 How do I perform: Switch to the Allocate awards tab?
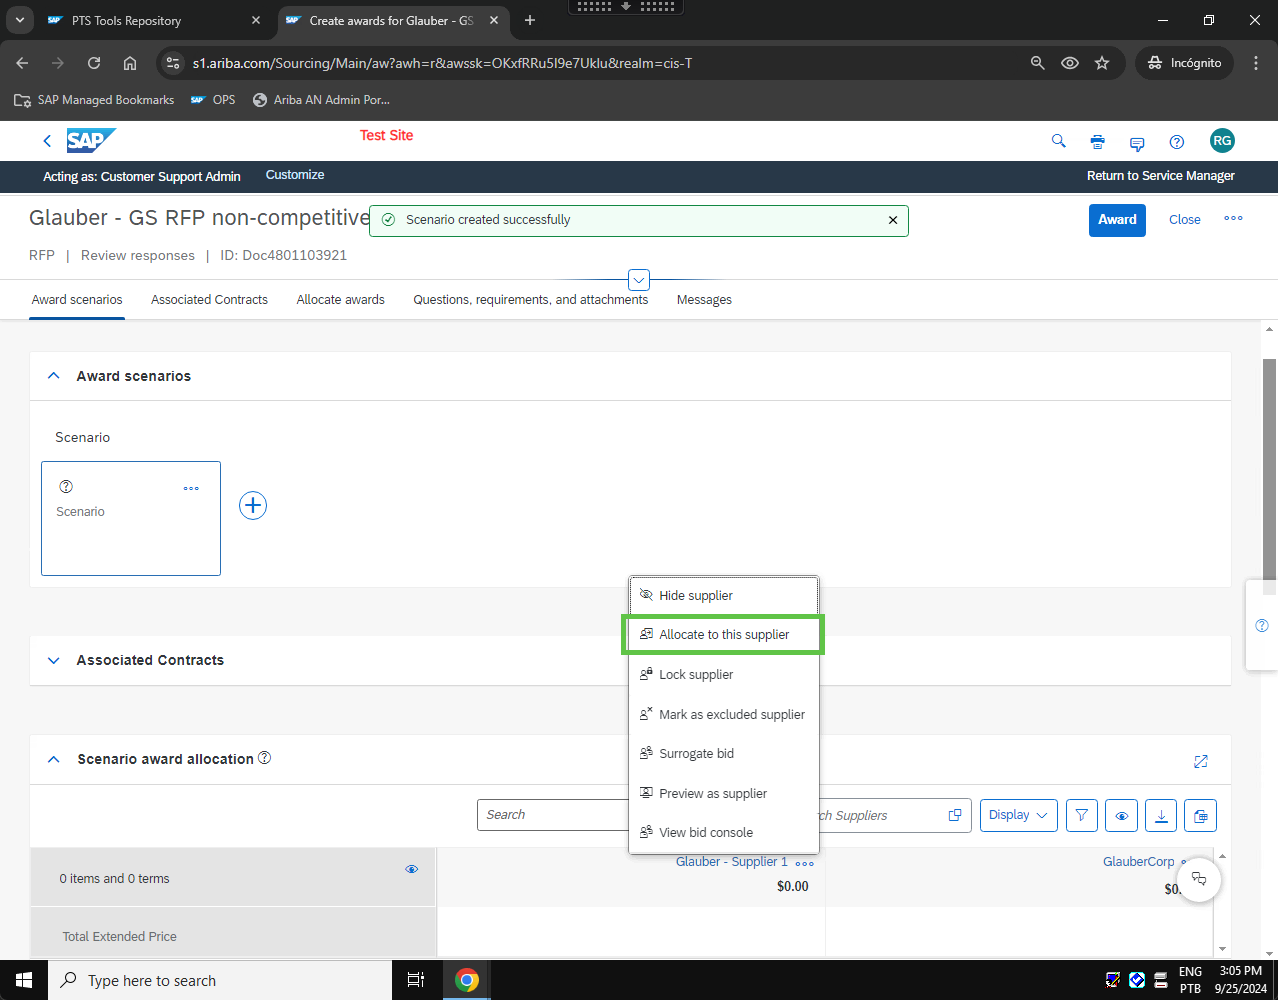point(340,300)
